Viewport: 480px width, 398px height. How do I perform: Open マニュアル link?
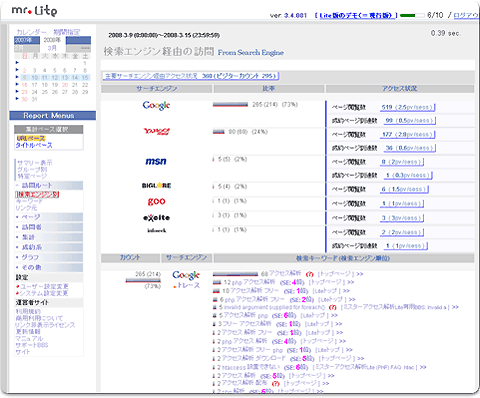pyautogui.click(x=29, y=338)
